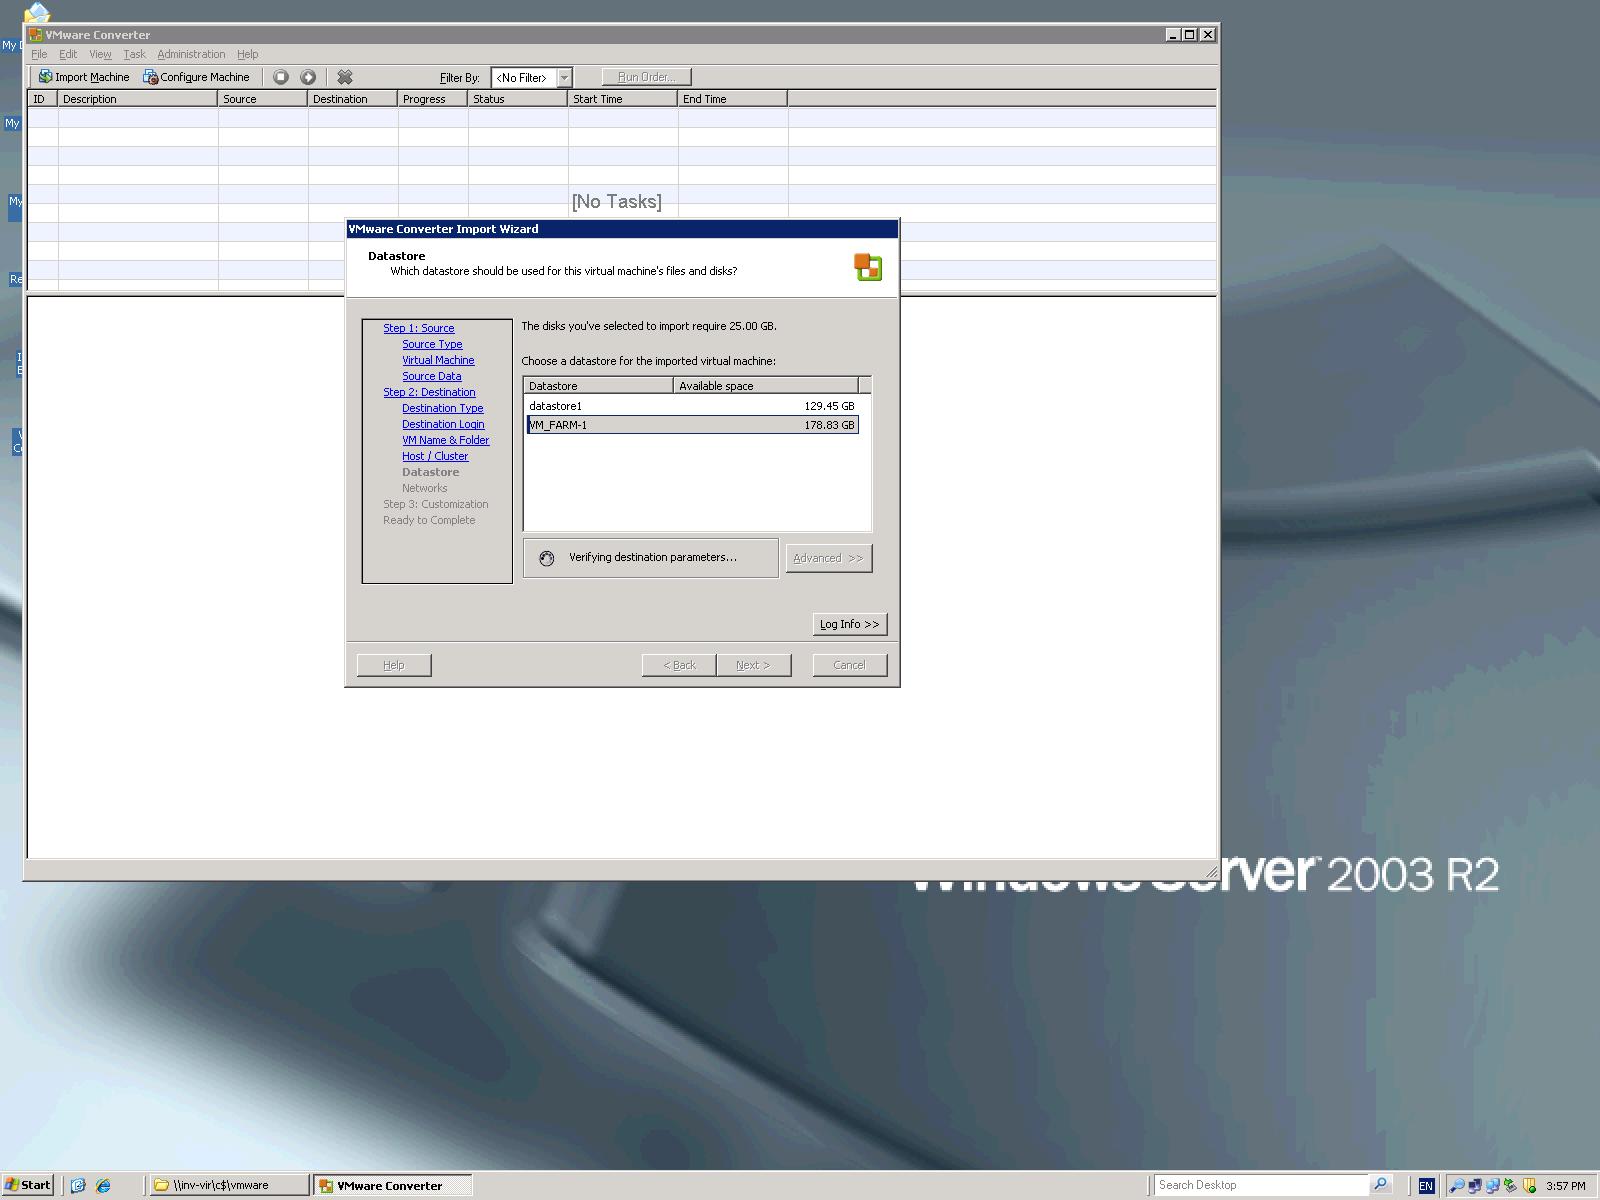This screenshot has width=1600, height=1200.
Task: Open the Task menu
Action: pos(134,54)
